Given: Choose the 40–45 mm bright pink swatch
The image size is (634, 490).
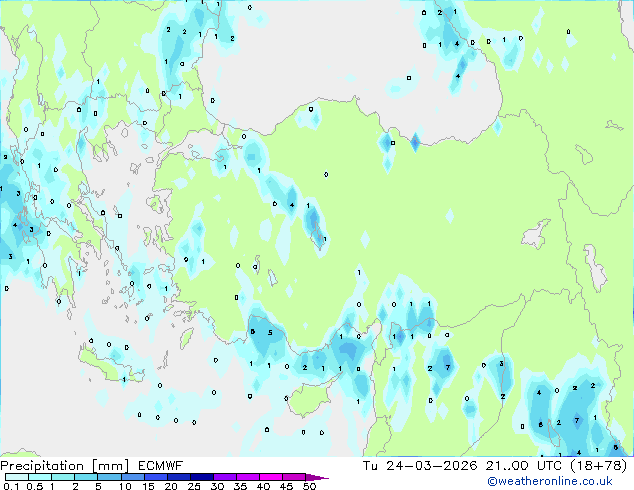Looking at the screenshot, I should tap(271, 477).
